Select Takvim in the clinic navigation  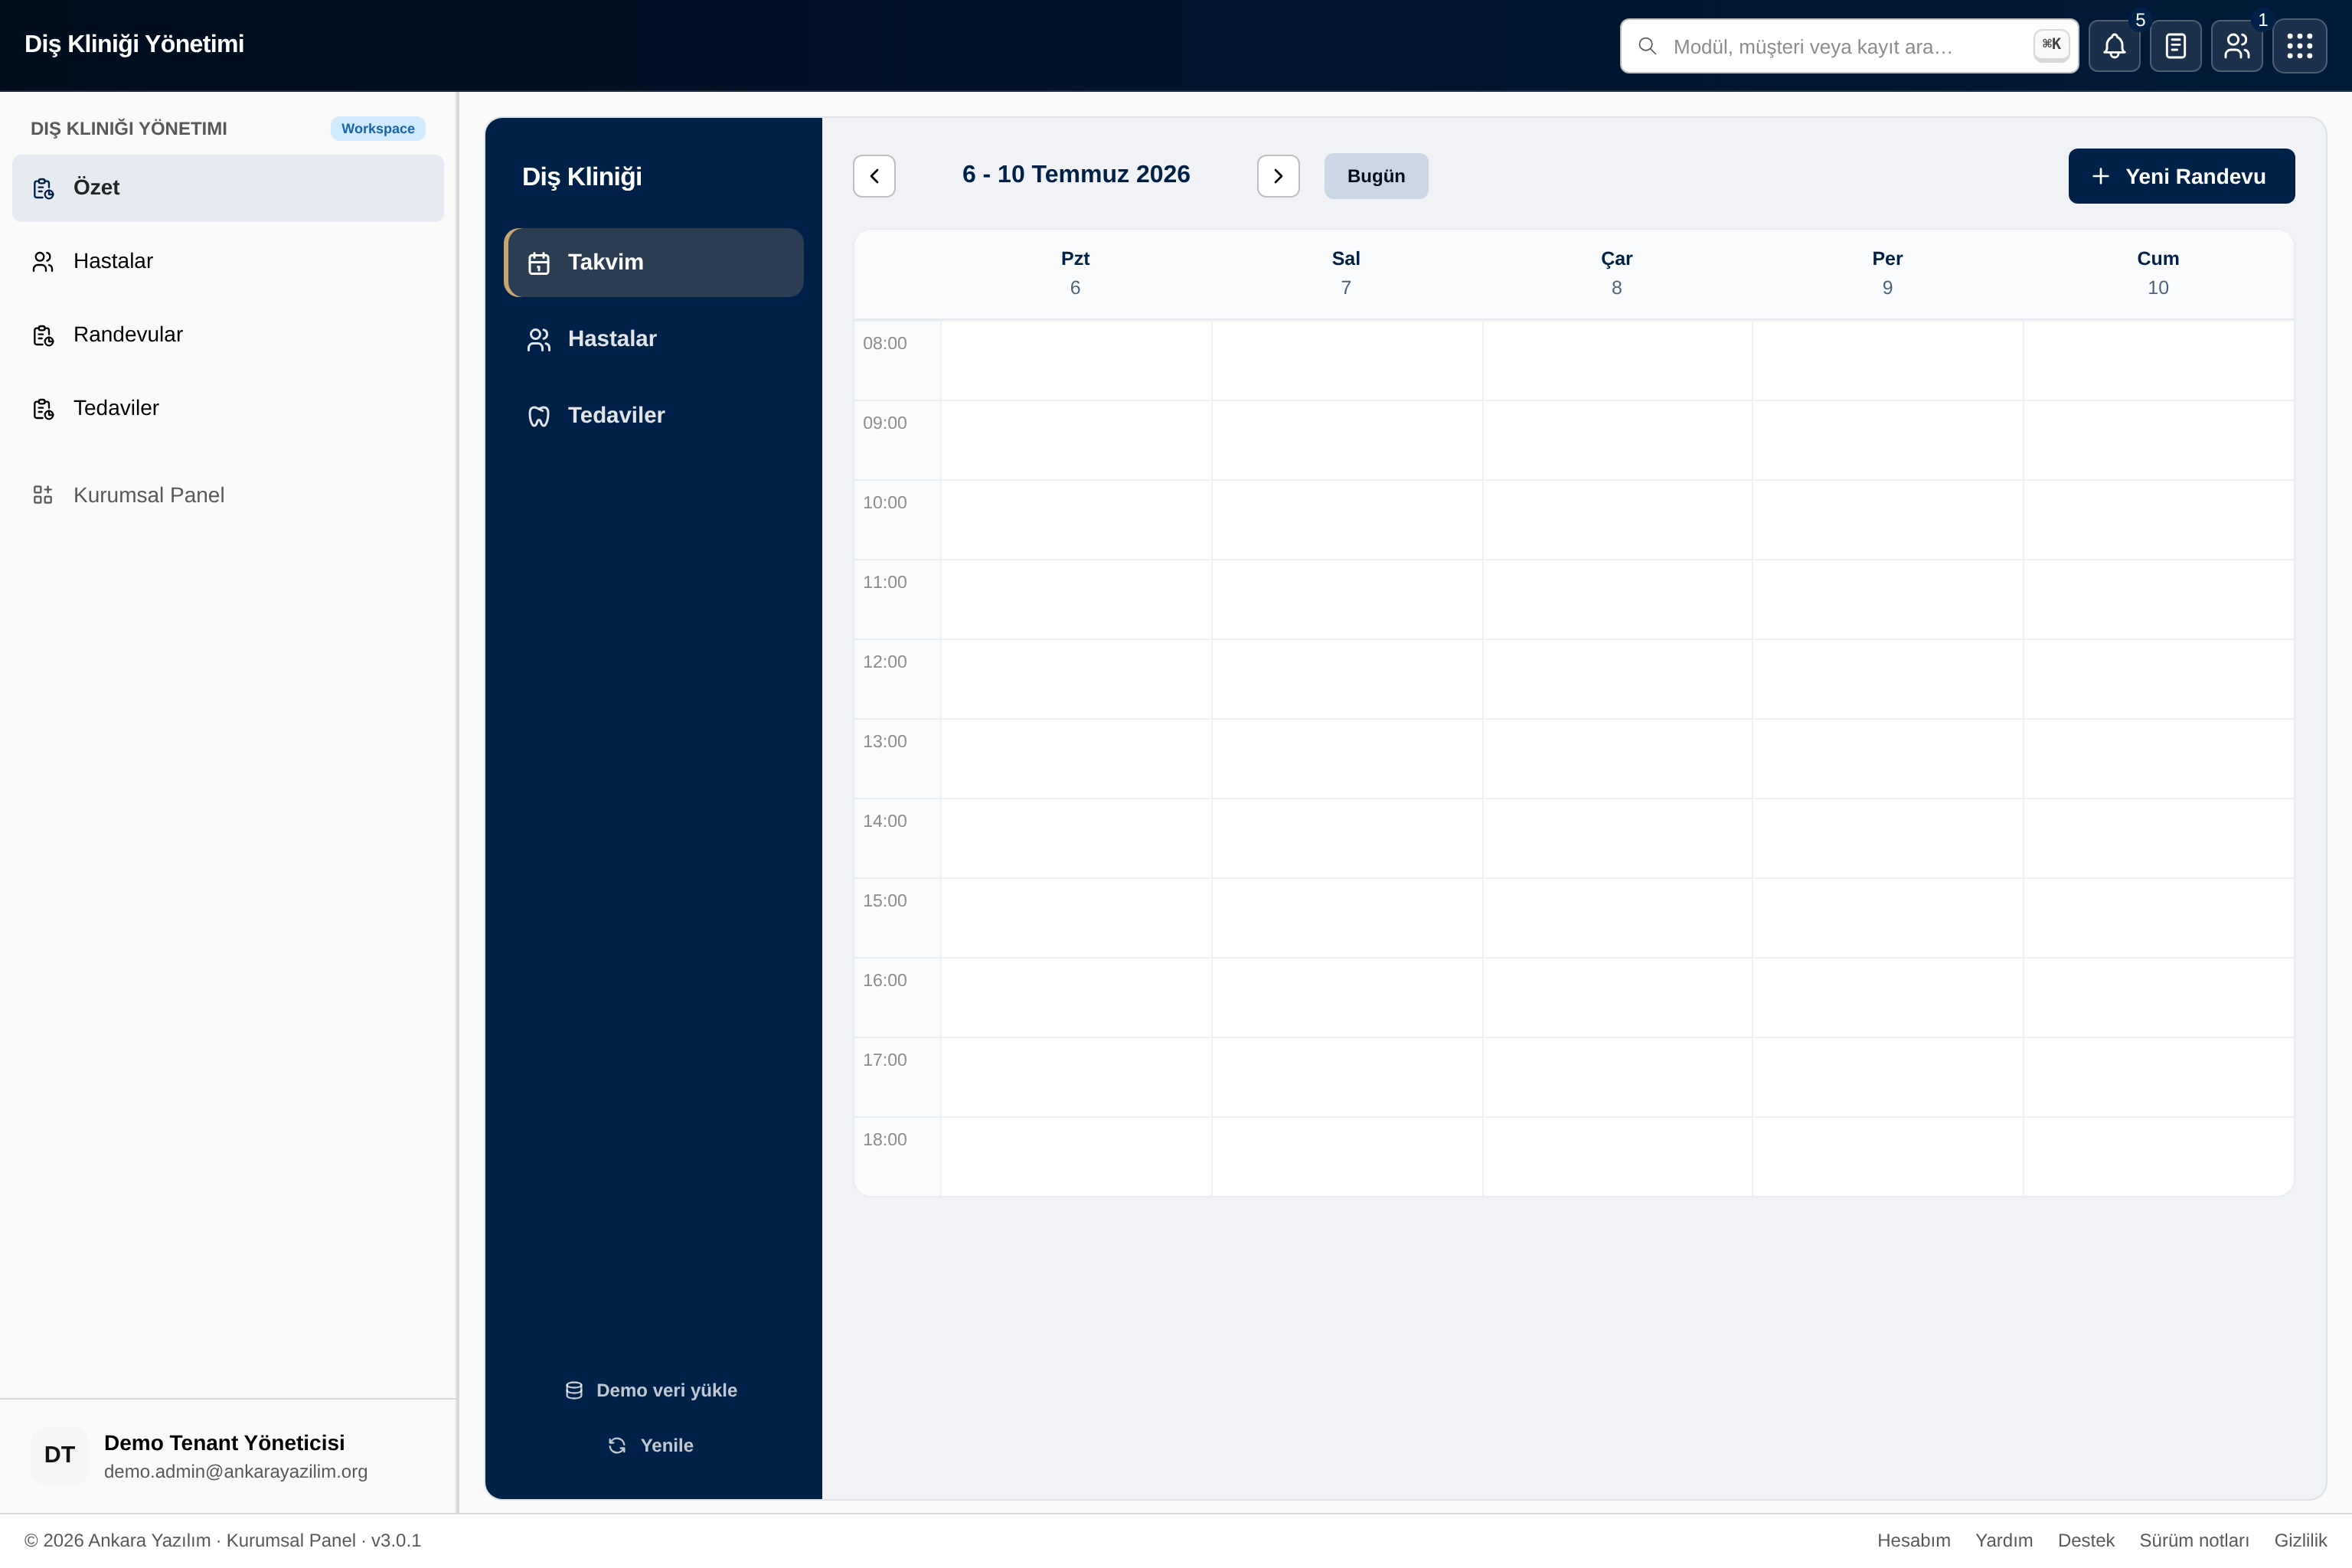tap(654, 262)
